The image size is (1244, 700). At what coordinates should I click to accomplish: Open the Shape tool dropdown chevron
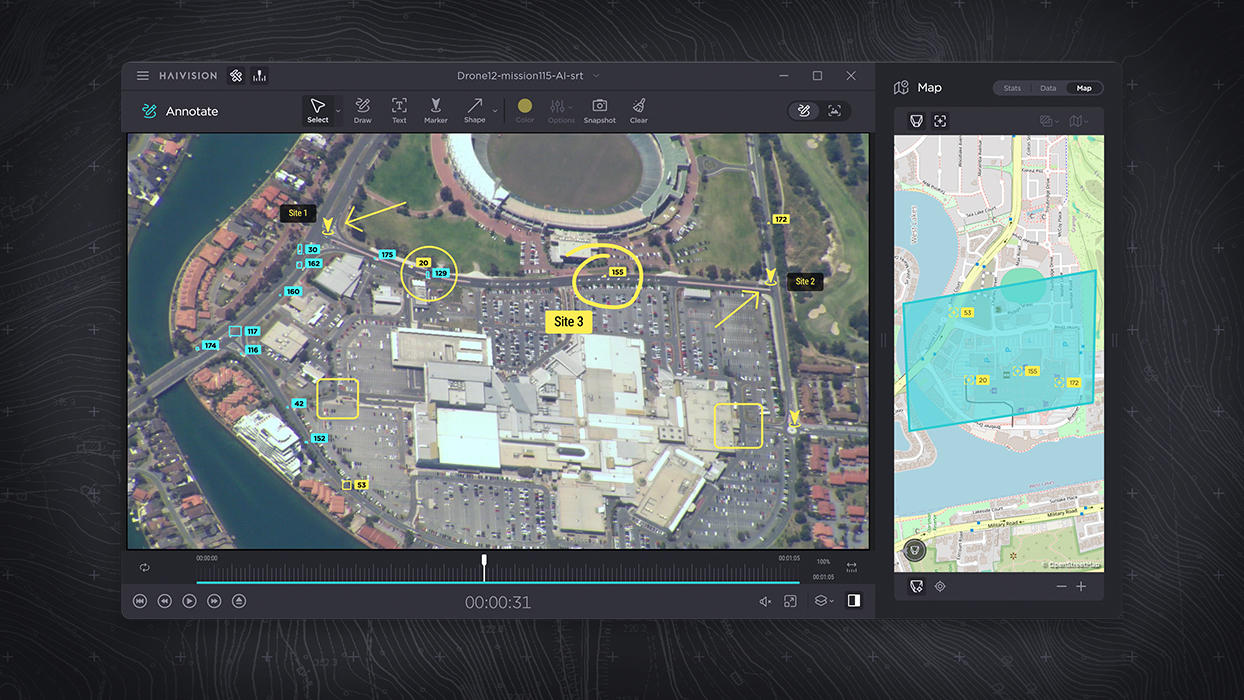point(495,110)
